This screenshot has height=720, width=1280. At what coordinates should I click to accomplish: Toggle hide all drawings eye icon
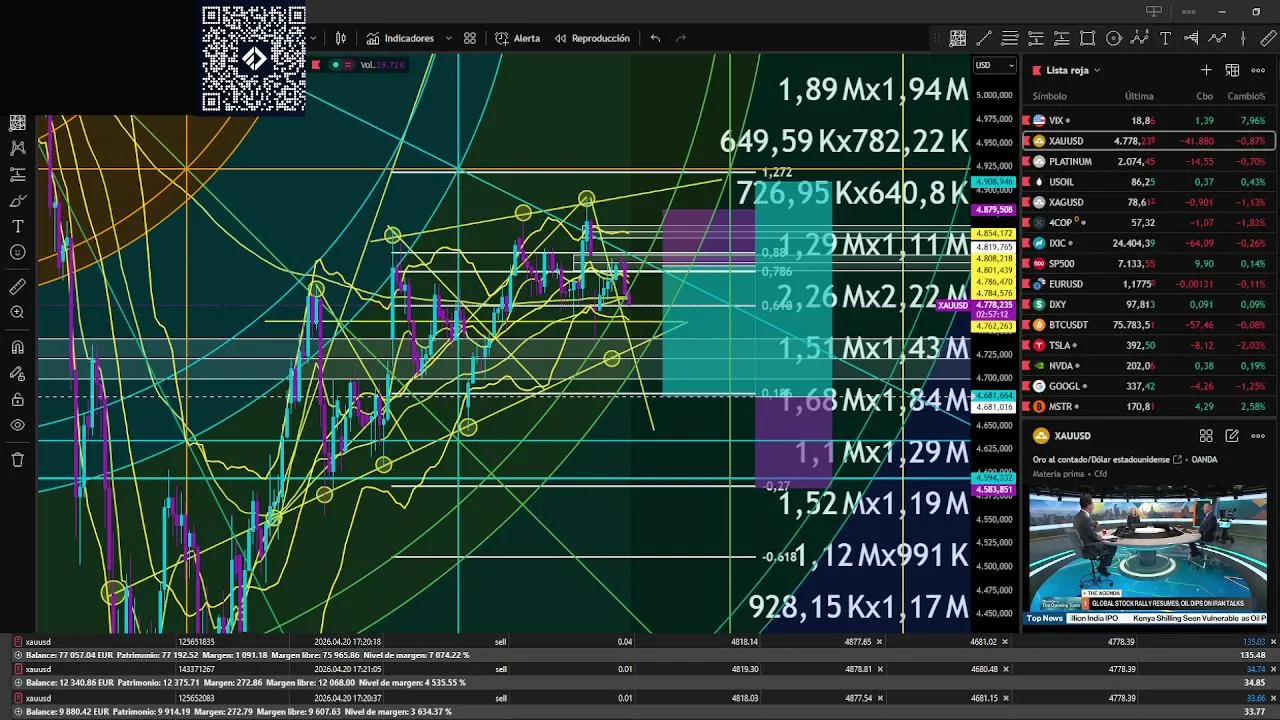click(18, 426)
